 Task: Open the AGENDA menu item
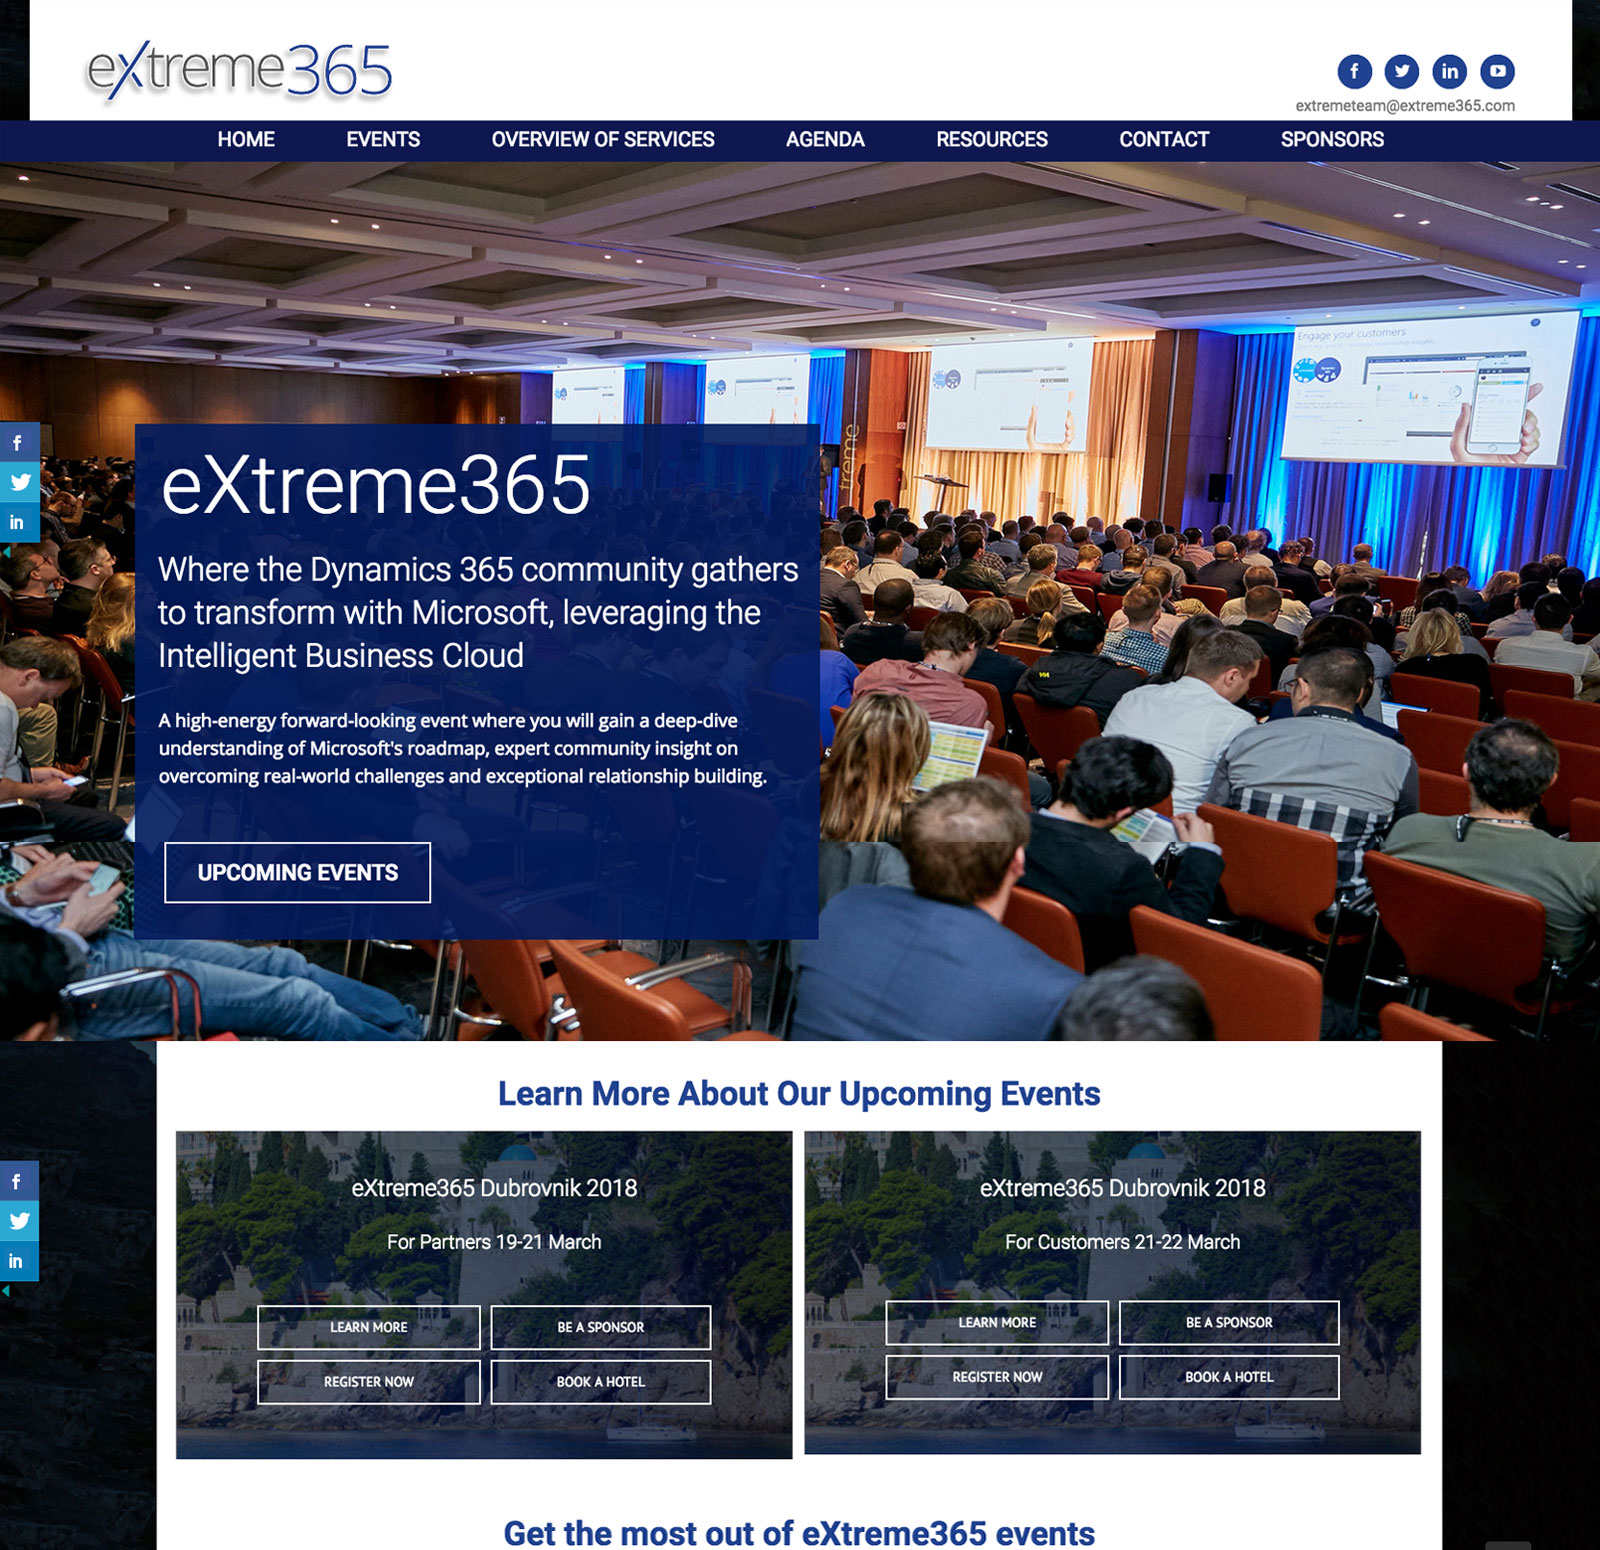(x=825, y=140)
